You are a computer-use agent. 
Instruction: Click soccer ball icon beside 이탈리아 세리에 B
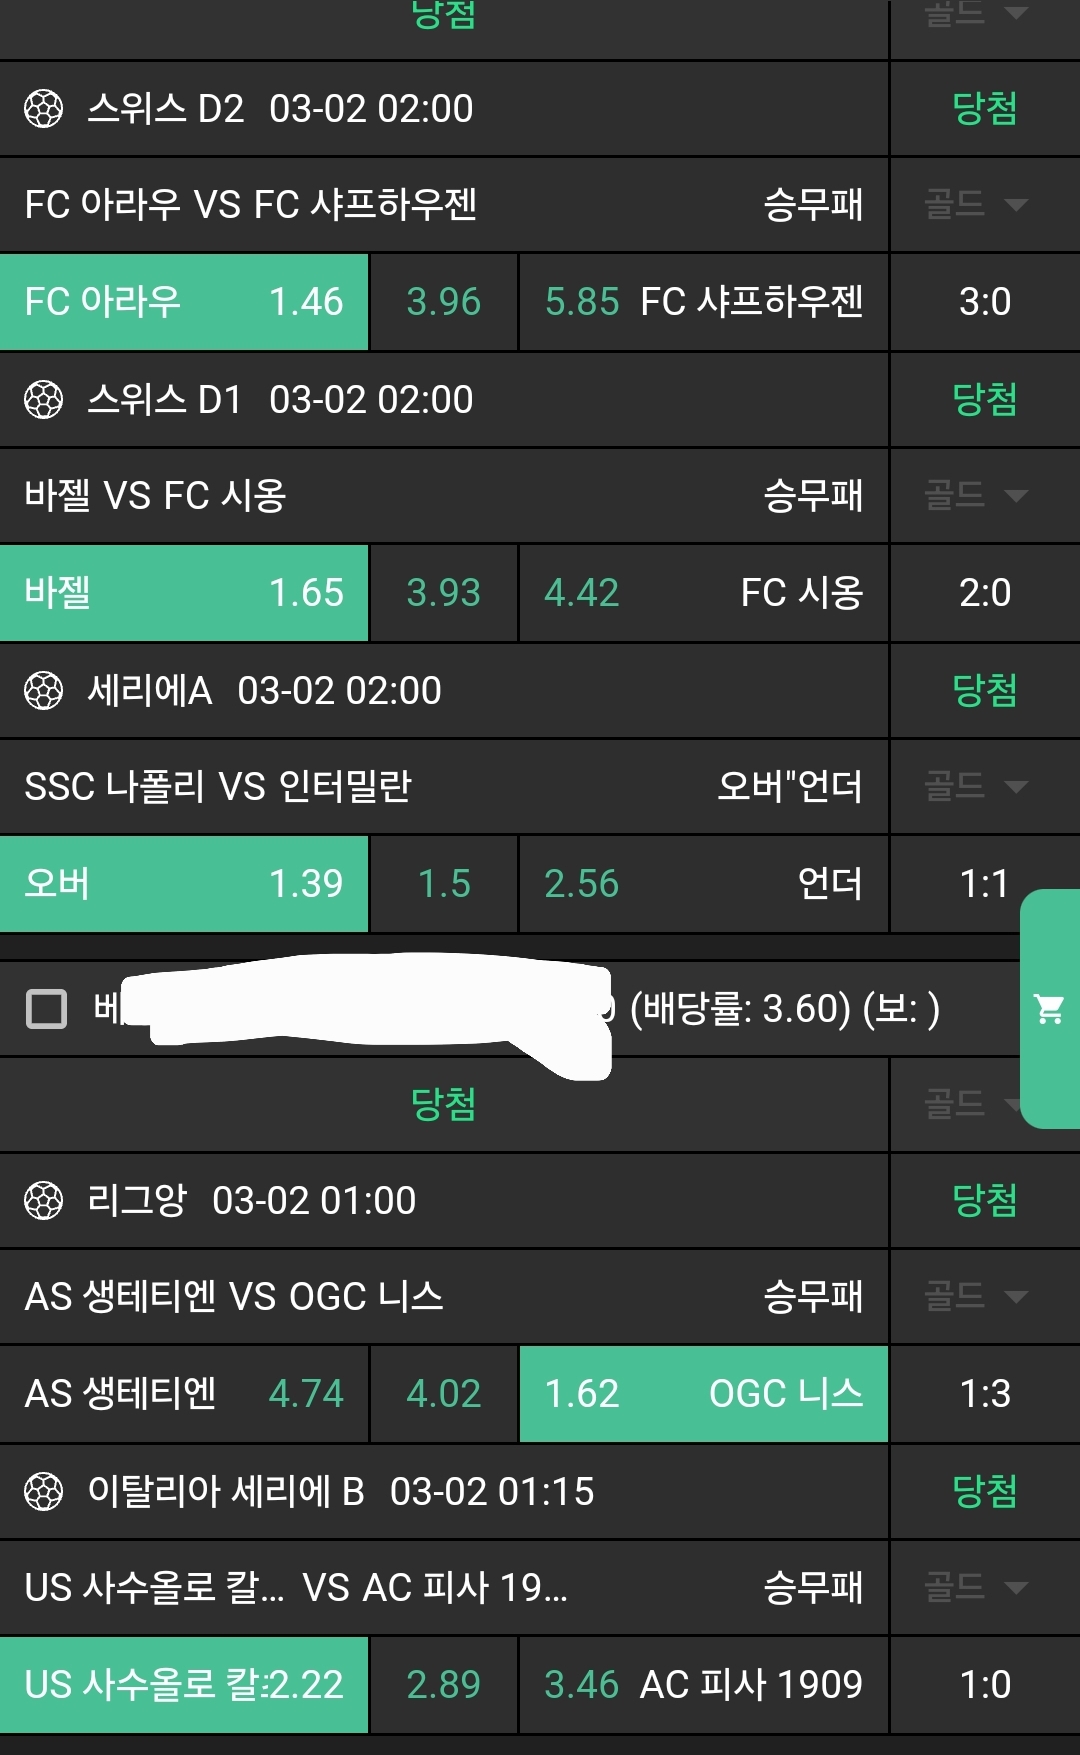pyautogui.click(x=43, y=1492)
